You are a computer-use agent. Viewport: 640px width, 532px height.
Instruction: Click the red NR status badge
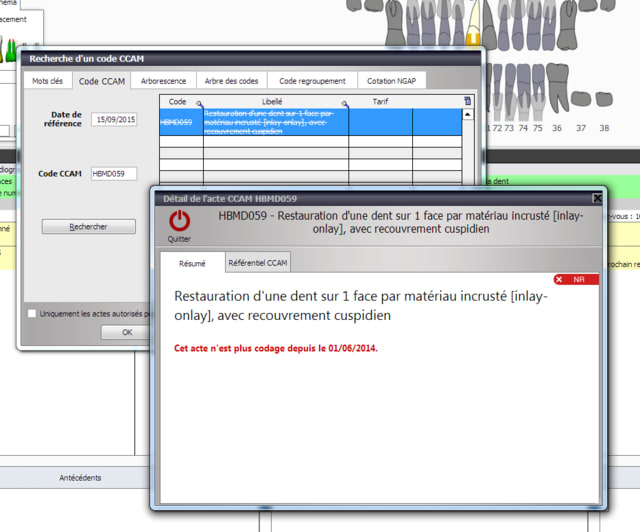point(576,280)
